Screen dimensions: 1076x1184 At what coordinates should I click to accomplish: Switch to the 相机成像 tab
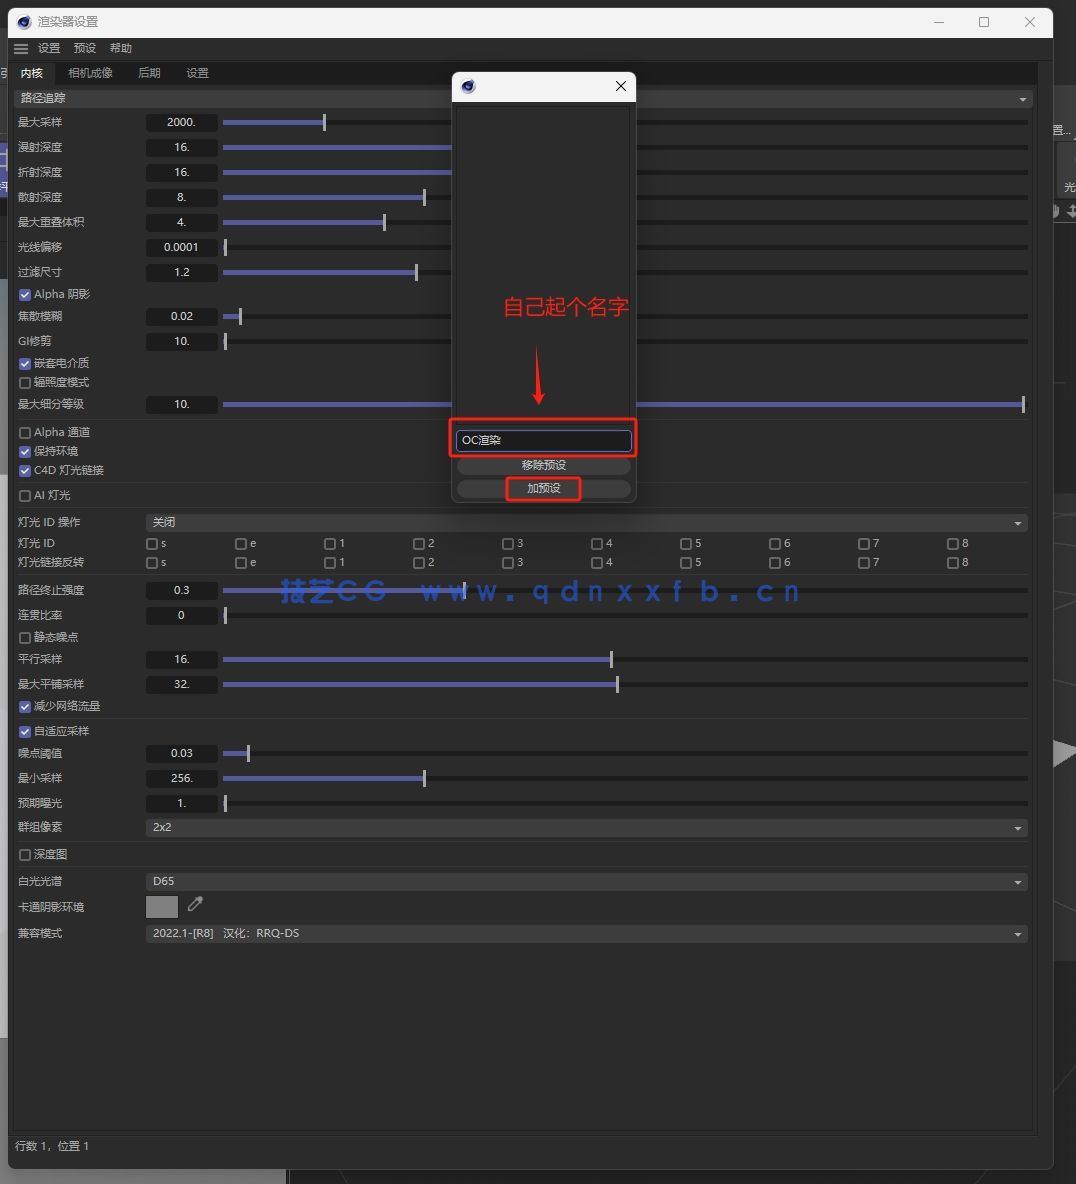coord(89,72)
